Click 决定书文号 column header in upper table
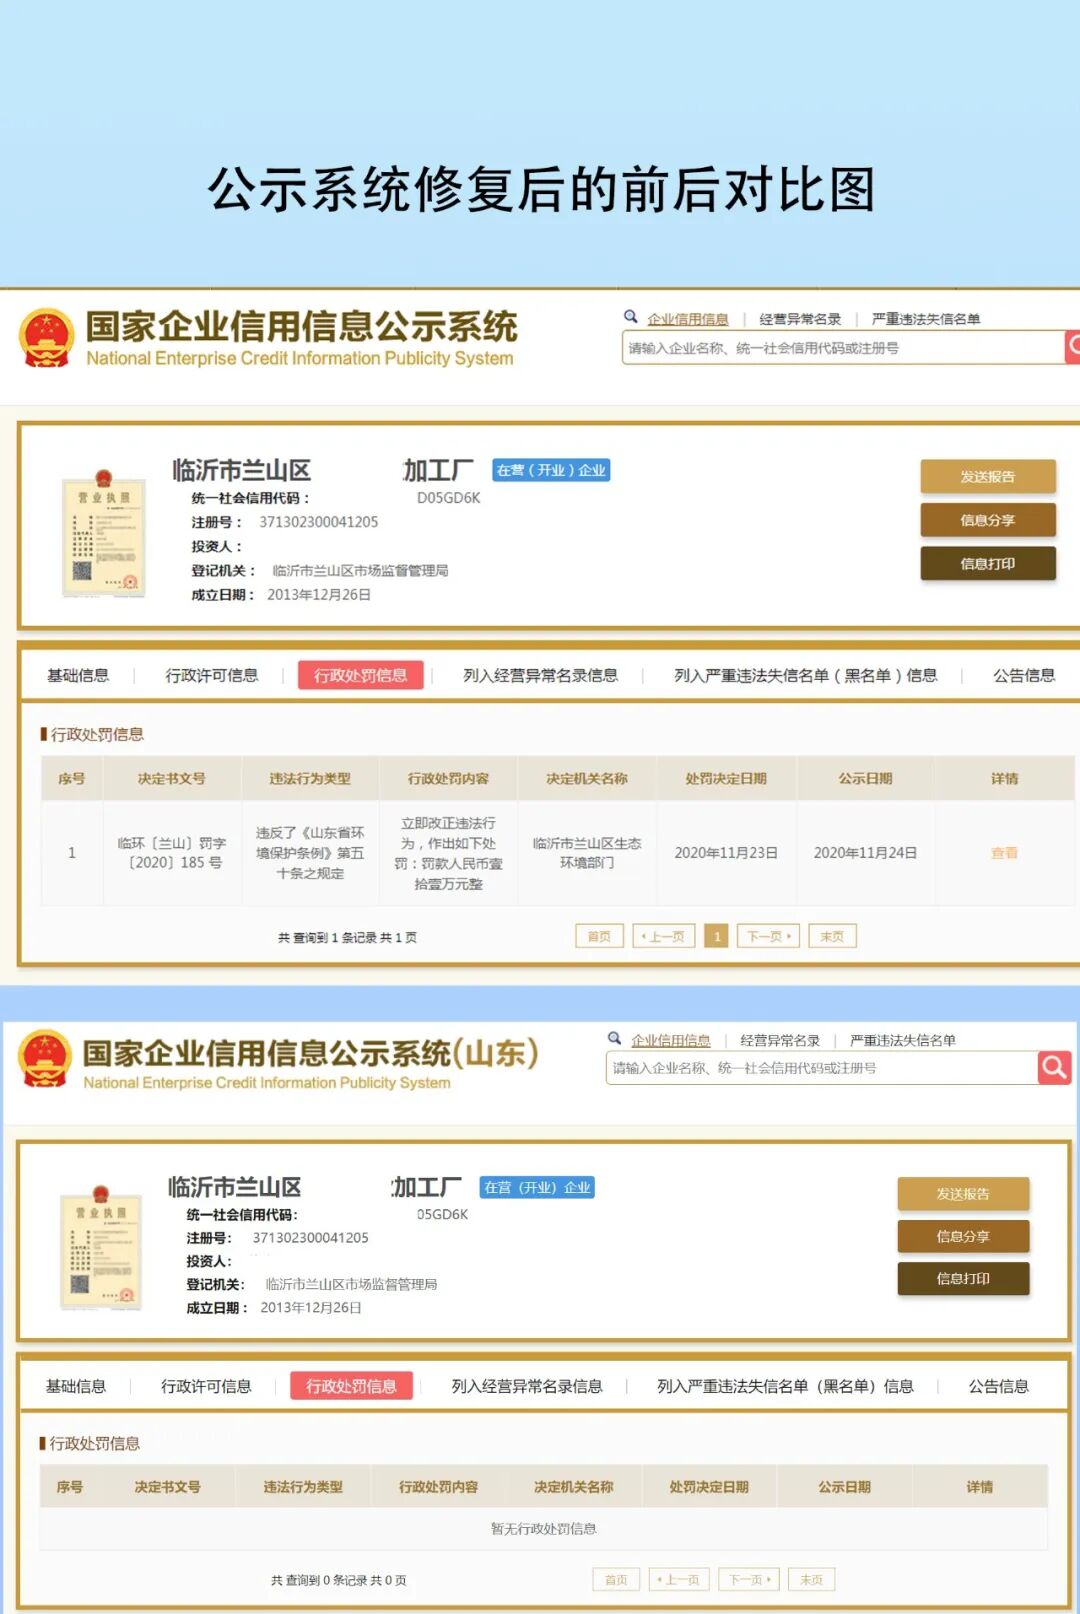The width and height of the screenshot is (1080, 1614). pos(172,779)
